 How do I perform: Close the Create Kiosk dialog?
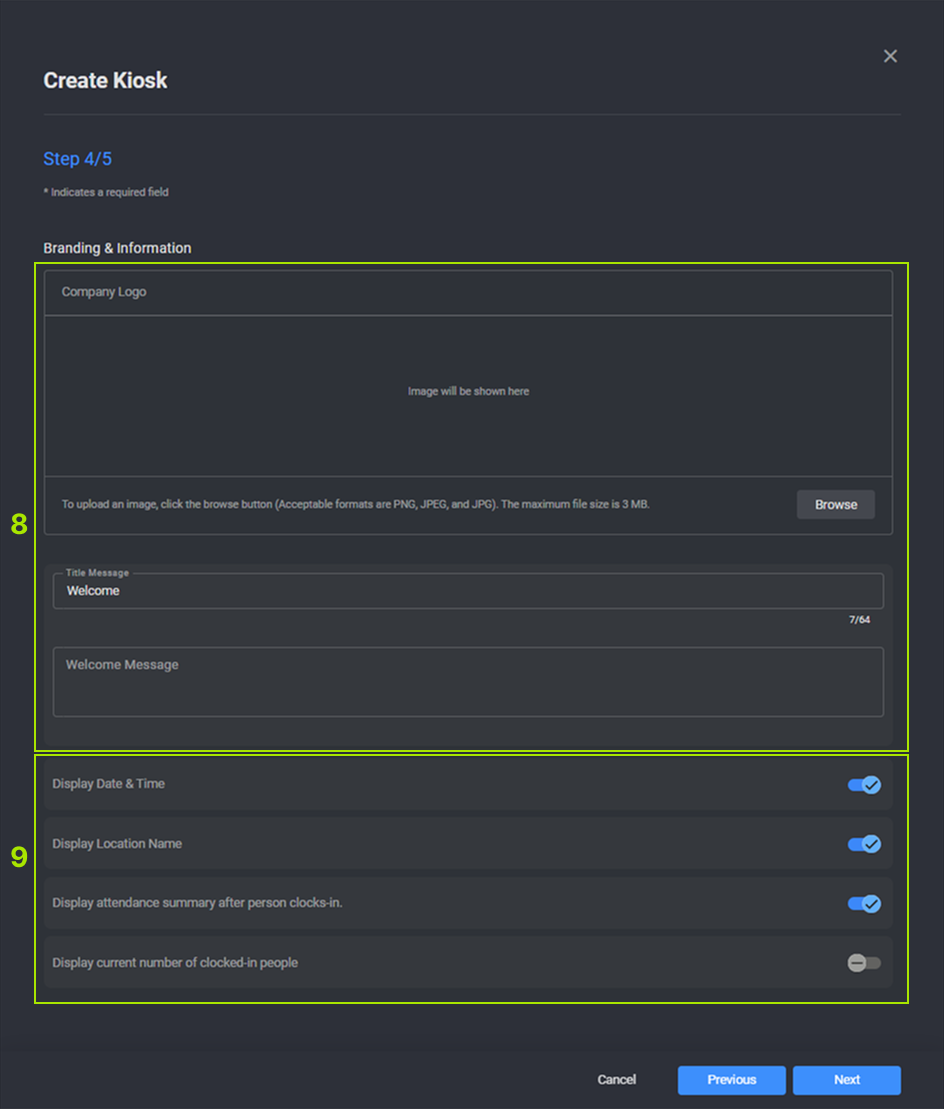(890, 56)
